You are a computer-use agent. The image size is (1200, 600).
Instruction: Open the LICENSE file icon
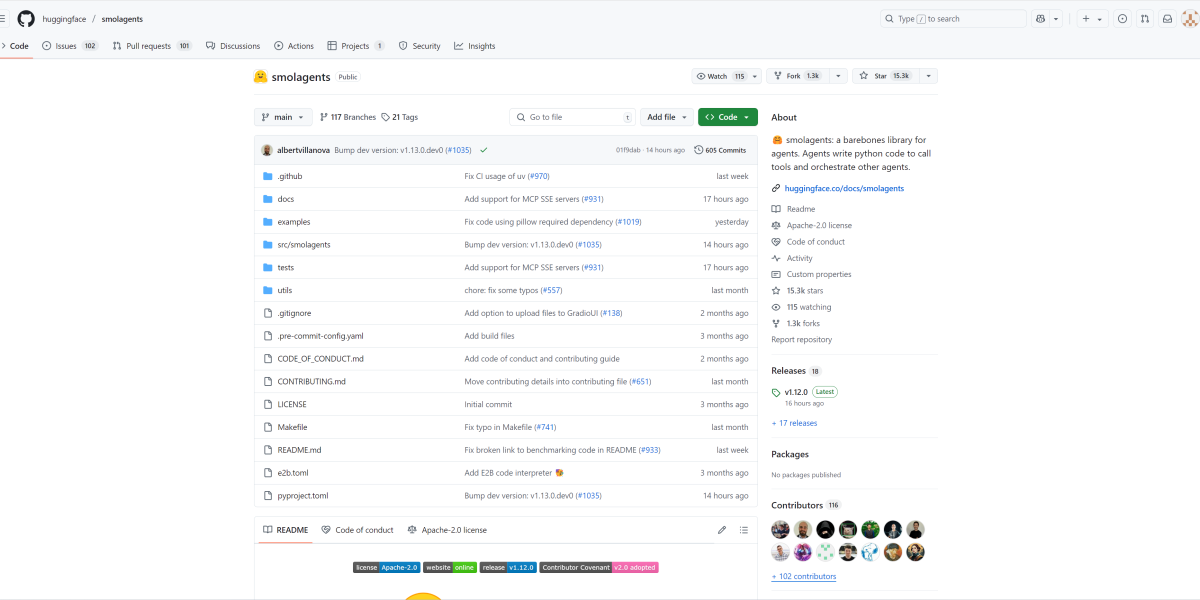[268, 404]
